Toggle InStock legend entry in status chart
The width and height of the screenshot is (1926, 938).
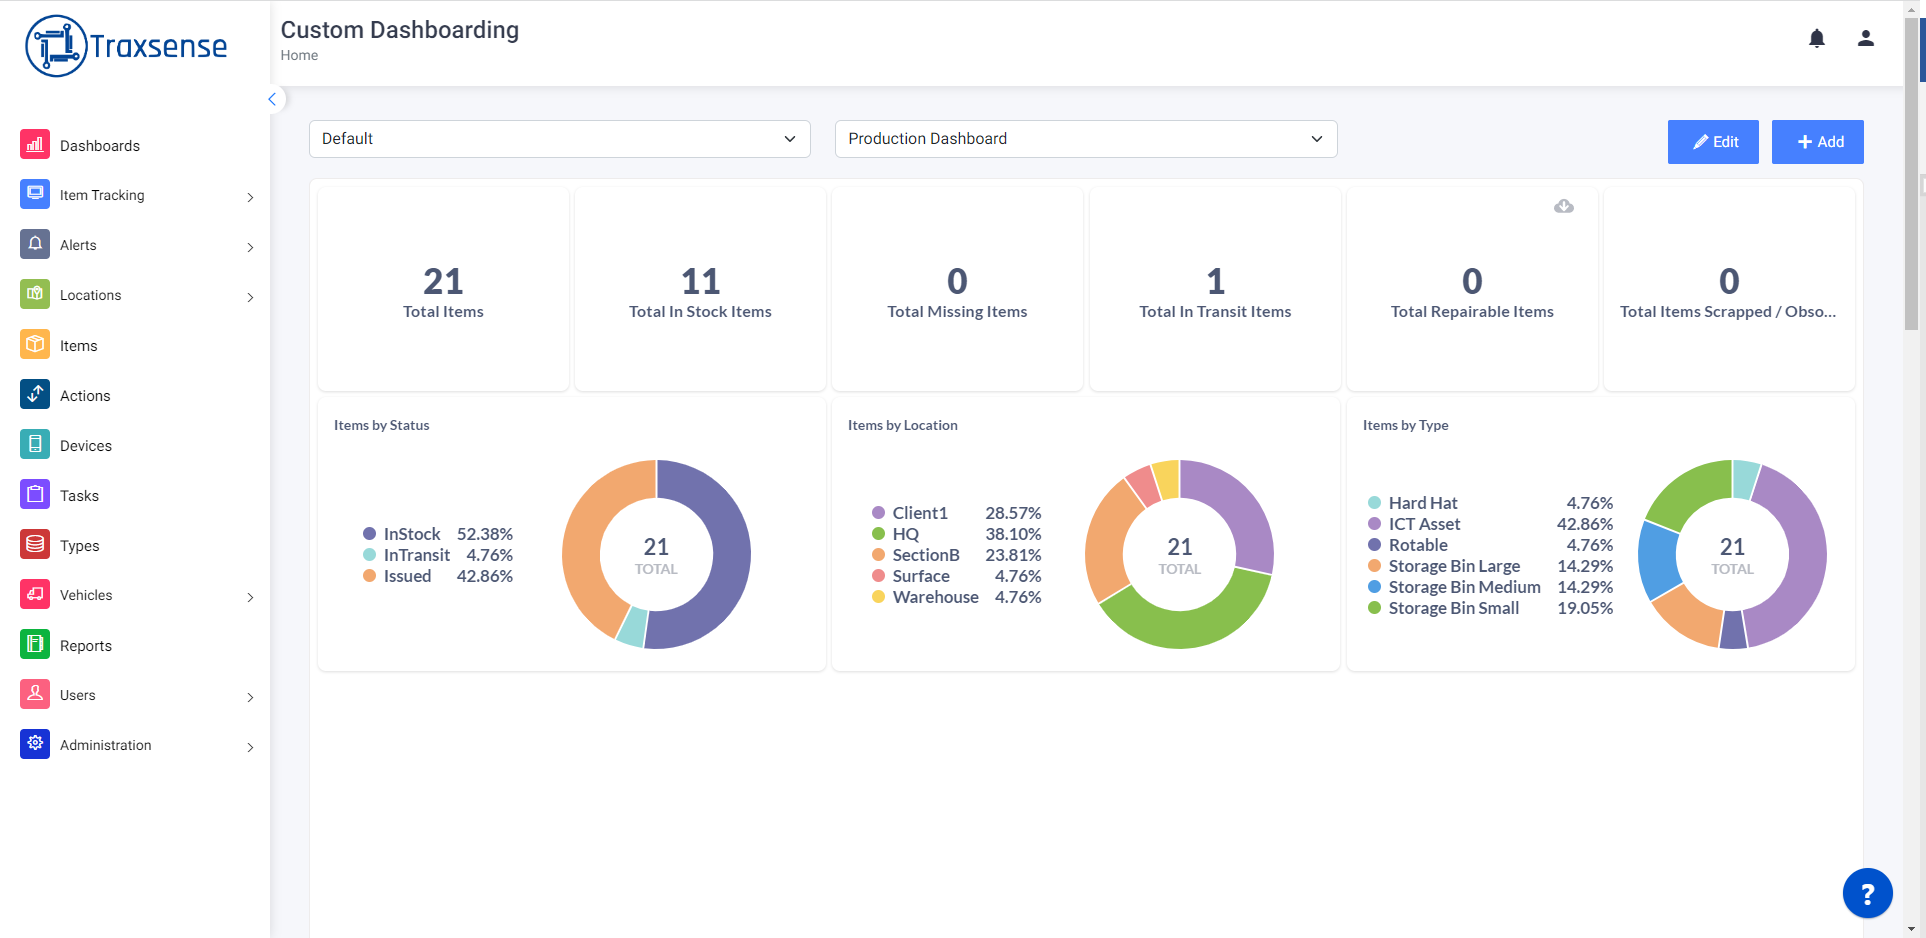click(x=437, y=534)
